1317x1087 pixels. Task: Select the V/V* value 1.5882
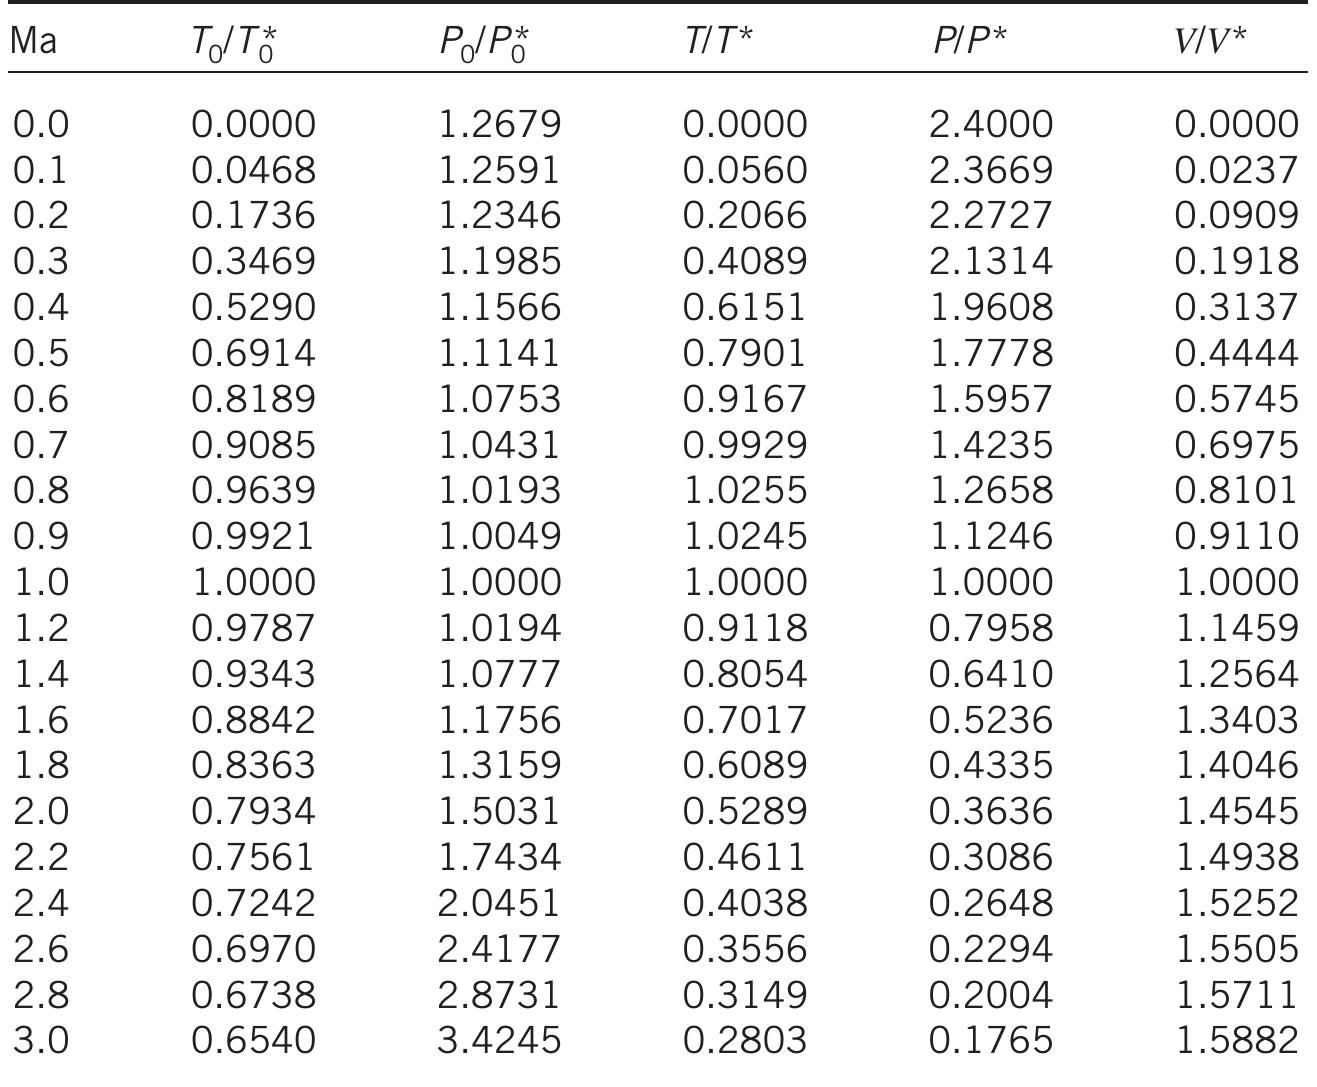(1236, 1040)
